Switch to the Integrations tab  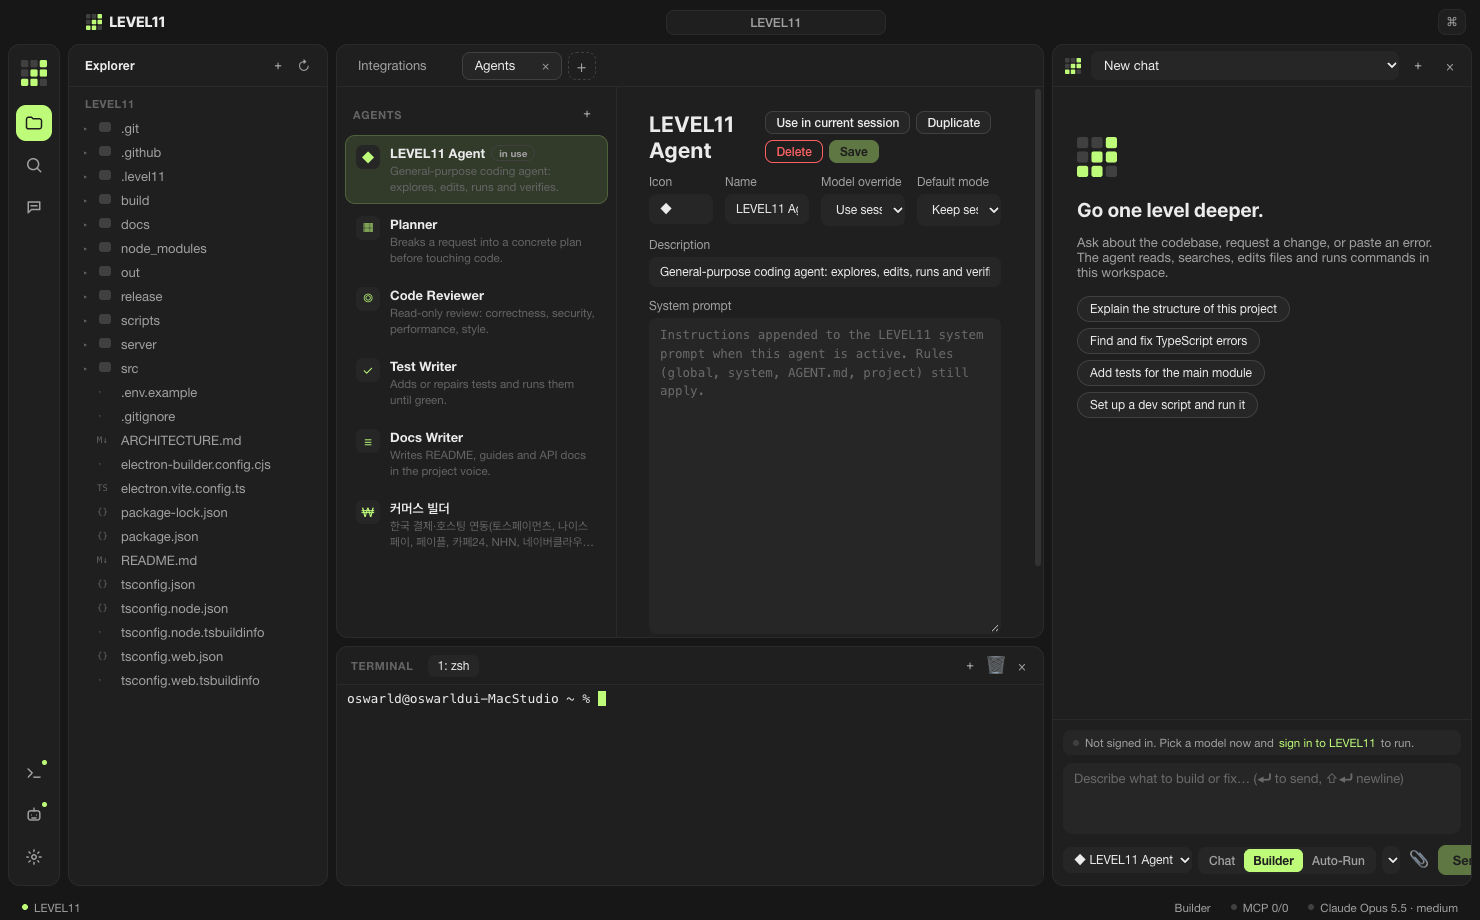[x=392, y=66]
